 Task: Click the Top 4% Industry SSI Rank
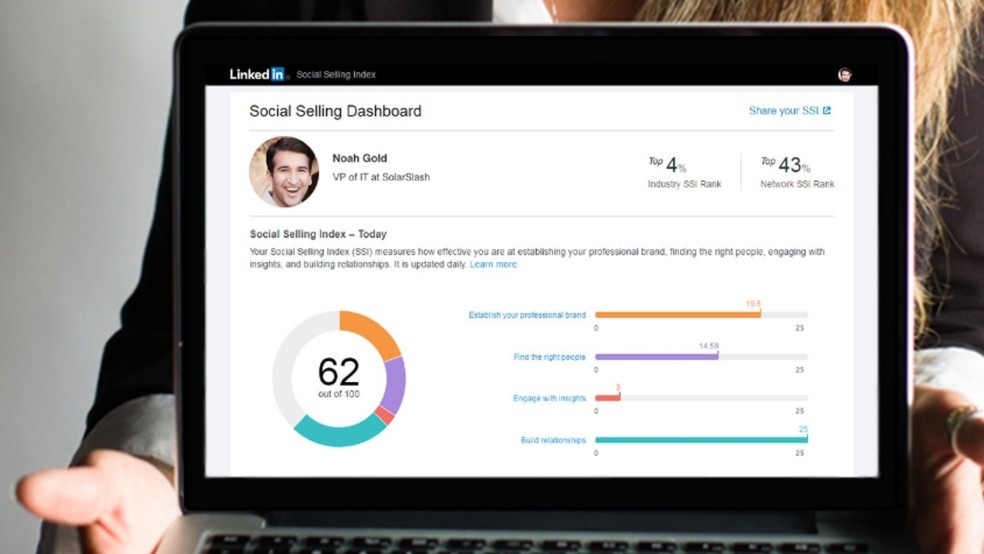coord(684,172)
